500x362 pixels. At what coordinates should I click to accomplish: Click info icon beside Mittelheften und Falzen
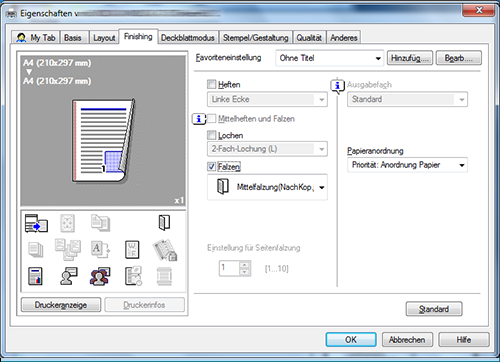[x=199, y=119]
